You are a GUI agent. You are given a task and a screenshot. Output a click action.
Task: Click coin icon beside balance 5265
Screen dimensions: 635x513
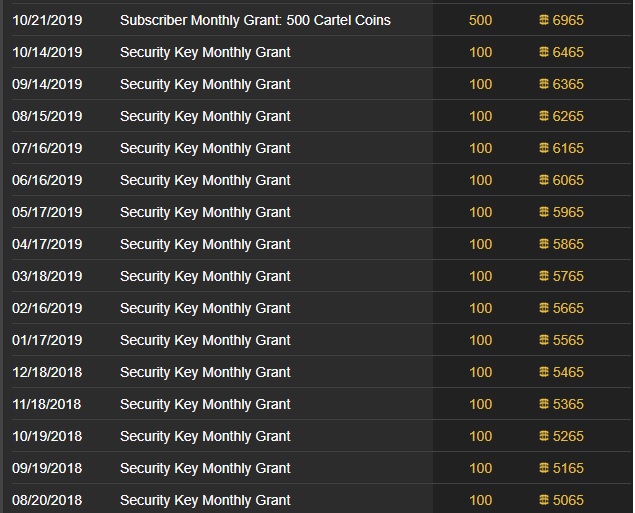pos(544,436)
